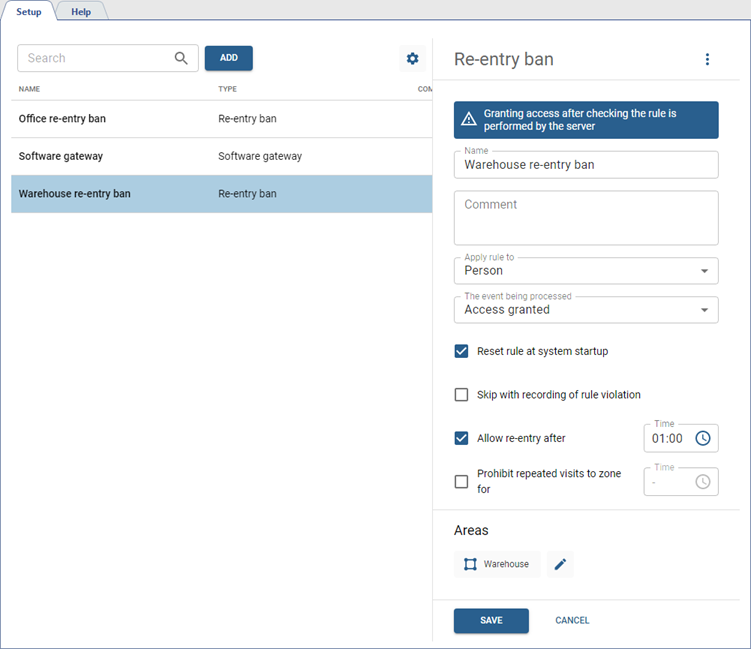Click the warning triangle icon in banner

tap(468, 120)
